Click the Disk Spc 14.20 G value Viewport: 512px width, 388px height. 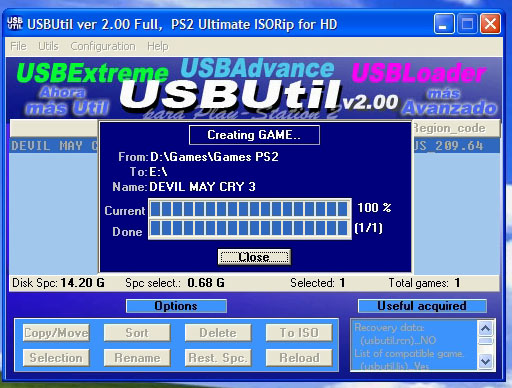pyautogui.click(x=82, y=283)
